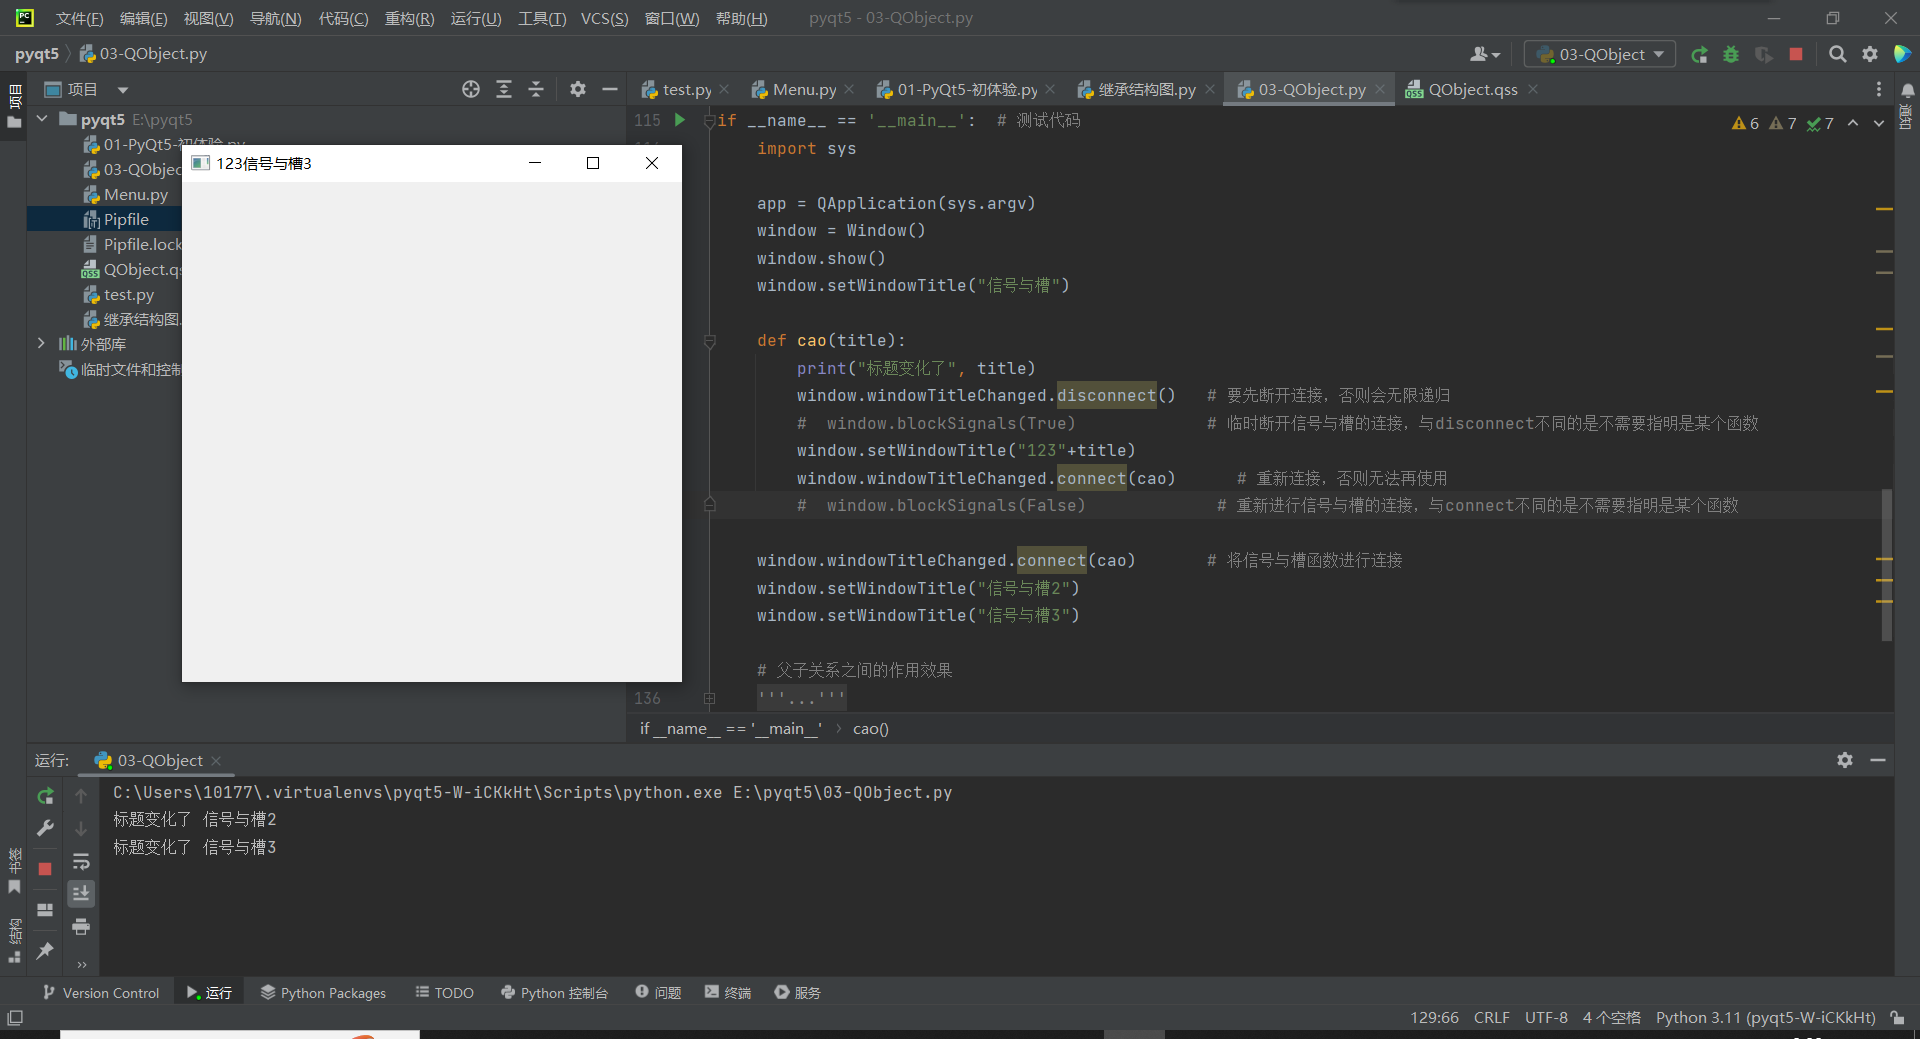Rerun 03-QObject from the top toolbar

tap(1699, 55)
